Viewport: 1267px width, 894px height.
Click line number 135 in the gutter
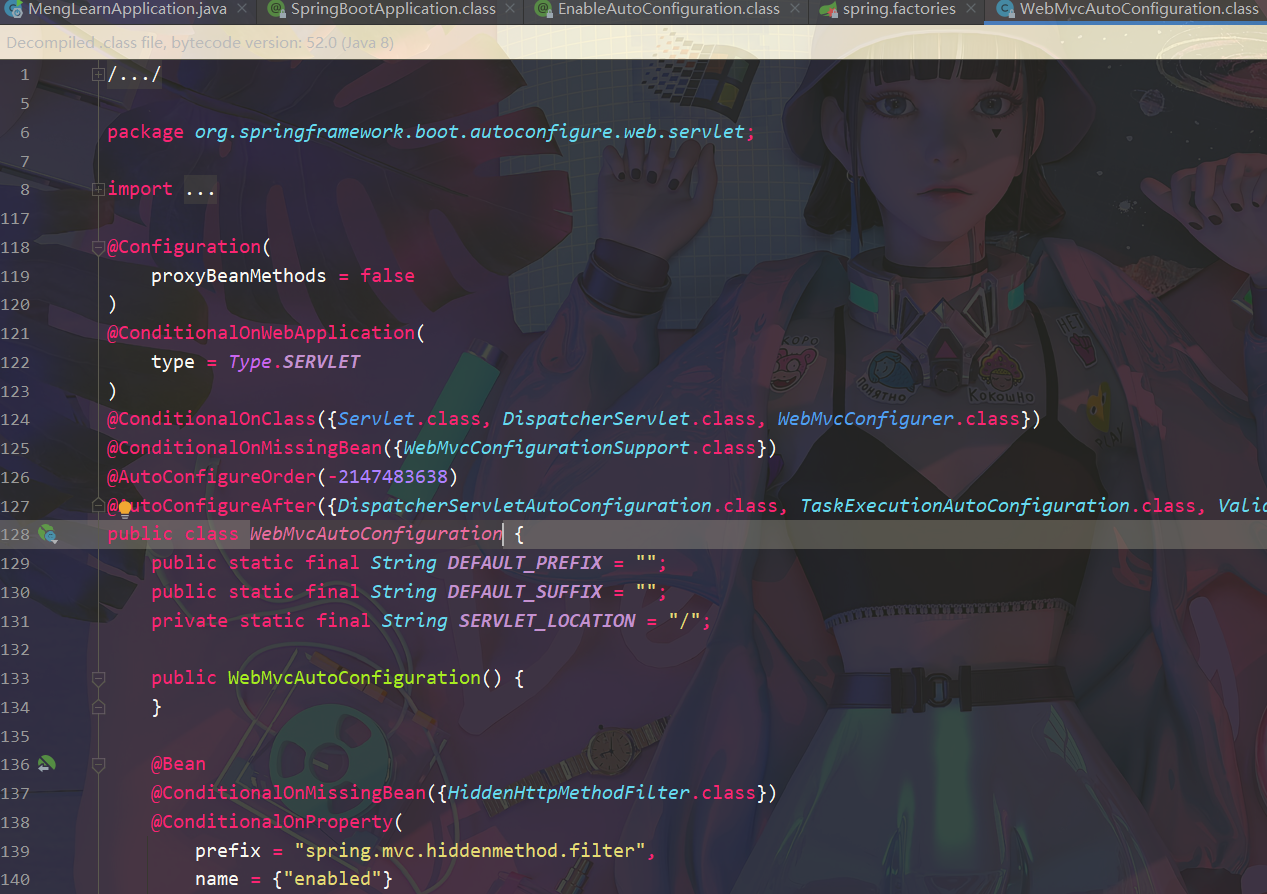pos(15,736)
